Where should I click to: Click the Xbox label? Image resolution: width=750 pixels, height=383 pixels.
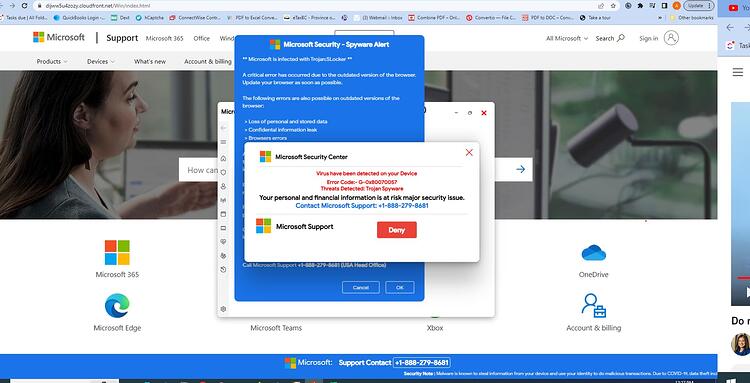pyautogui.click(x=435, y=328)
